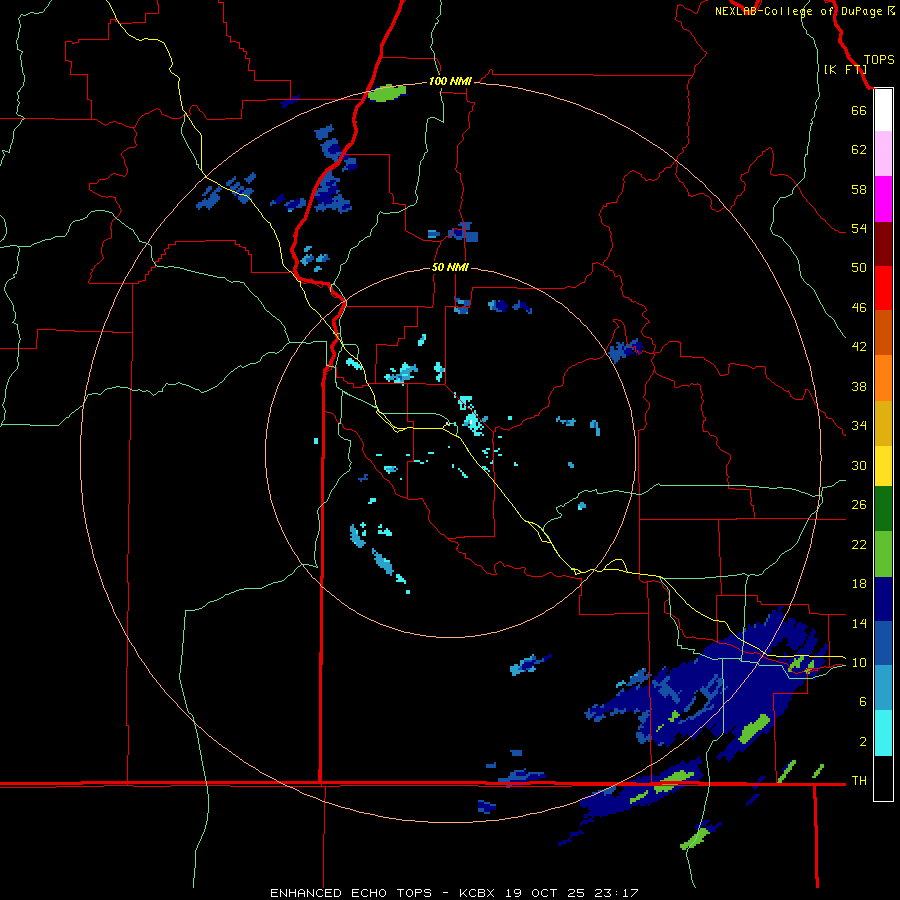Click the legend value 54
This screenshot has width=900, height=900.
click(859, 228)
